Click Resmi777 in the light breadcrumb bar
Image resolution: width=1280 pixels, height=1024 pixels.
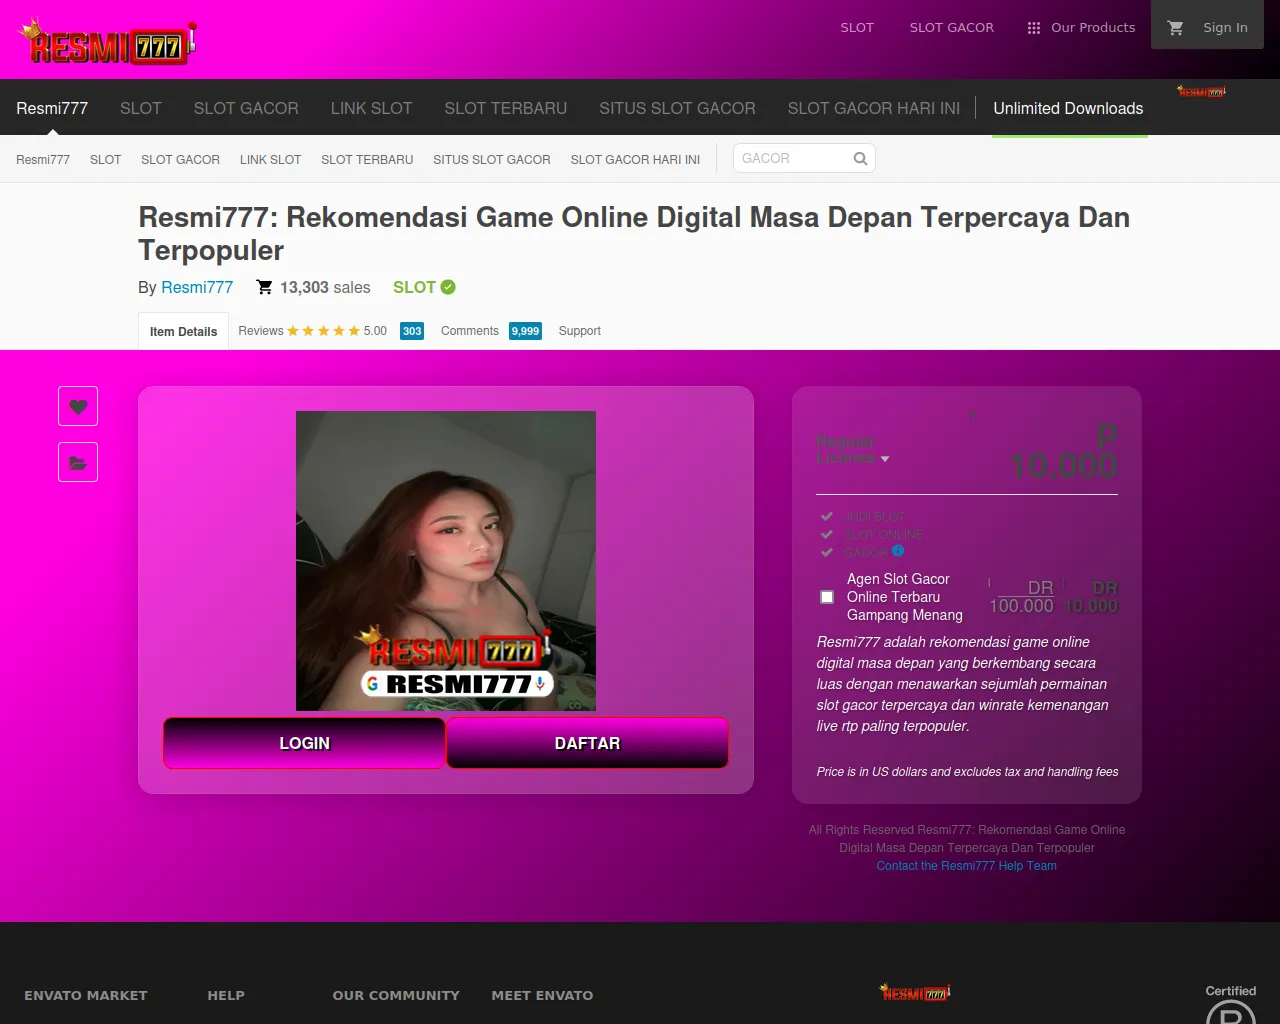pos(43,159)
